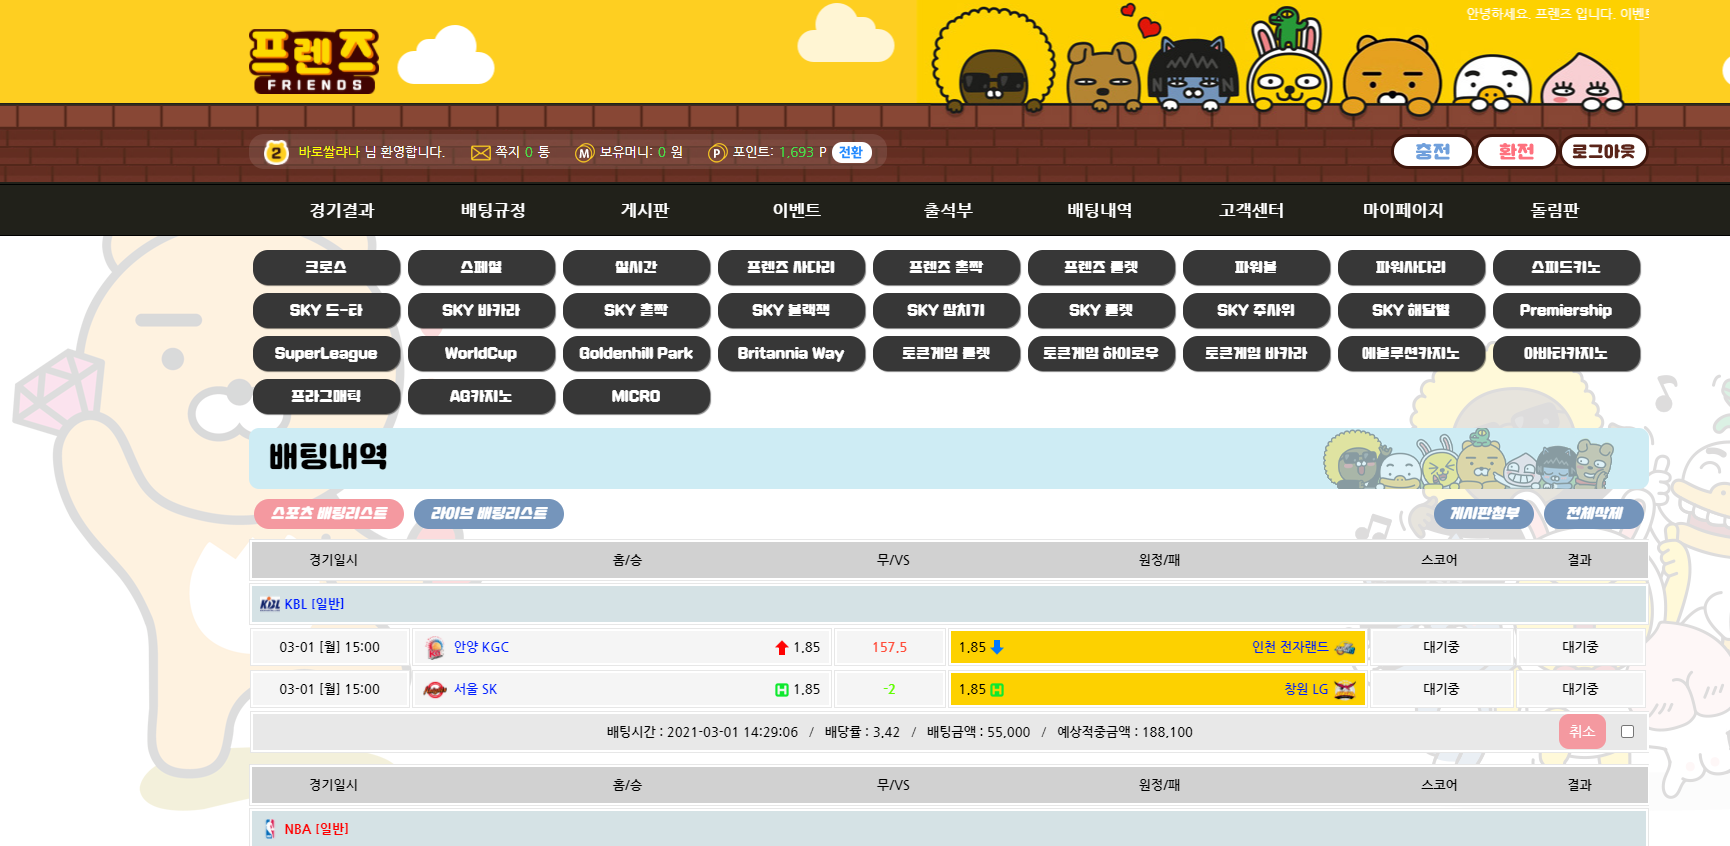Tick the bet selection checkbox
The height and width of the screenshot is (846, 1730).
[1627, 732]
